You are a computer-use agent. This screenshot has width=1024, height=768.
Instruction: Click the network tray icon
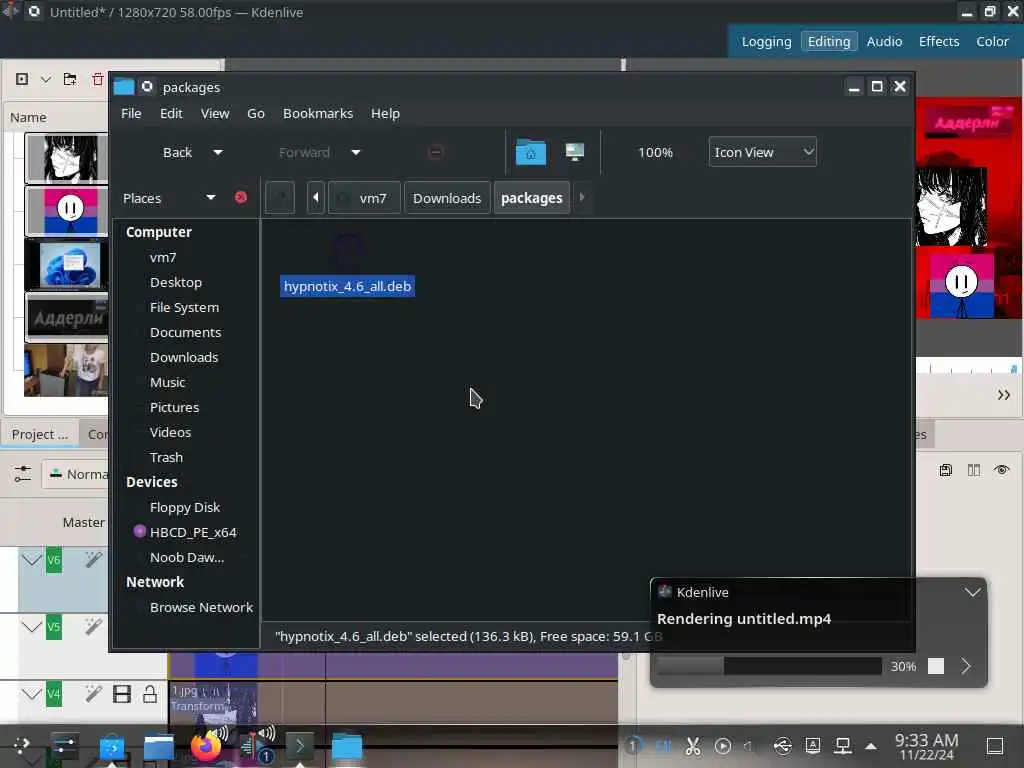(x=842, y=745)
